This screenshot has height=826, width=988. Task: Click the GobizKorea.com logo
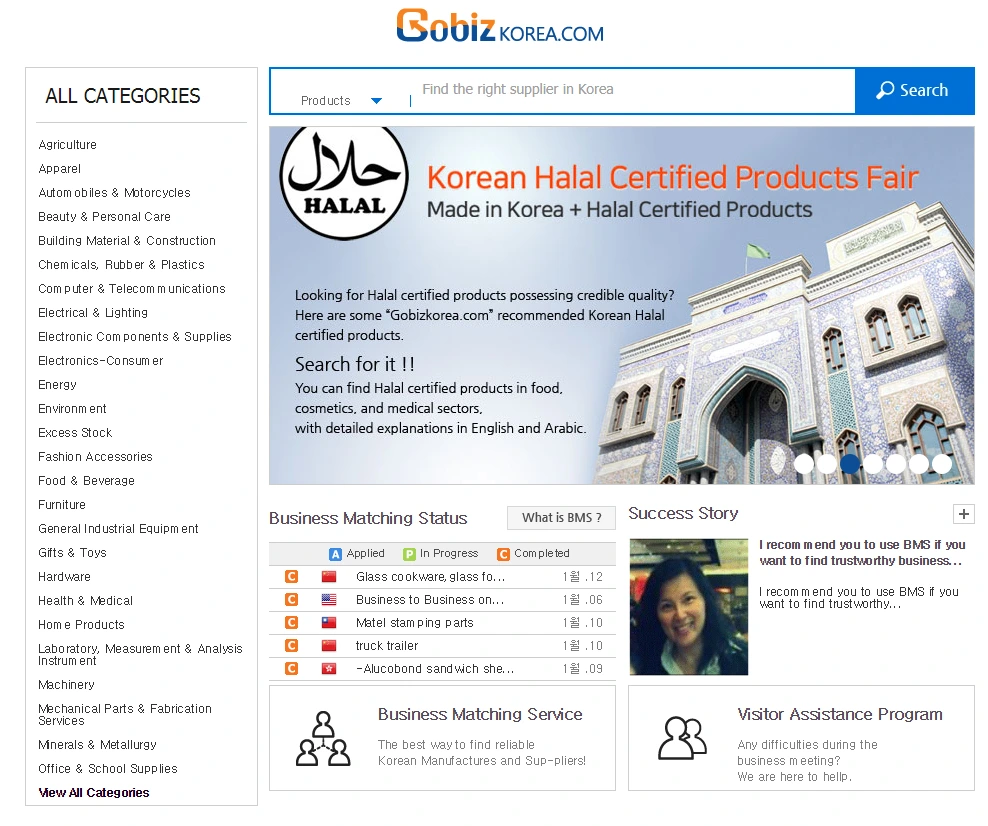[x=500, y=26]
